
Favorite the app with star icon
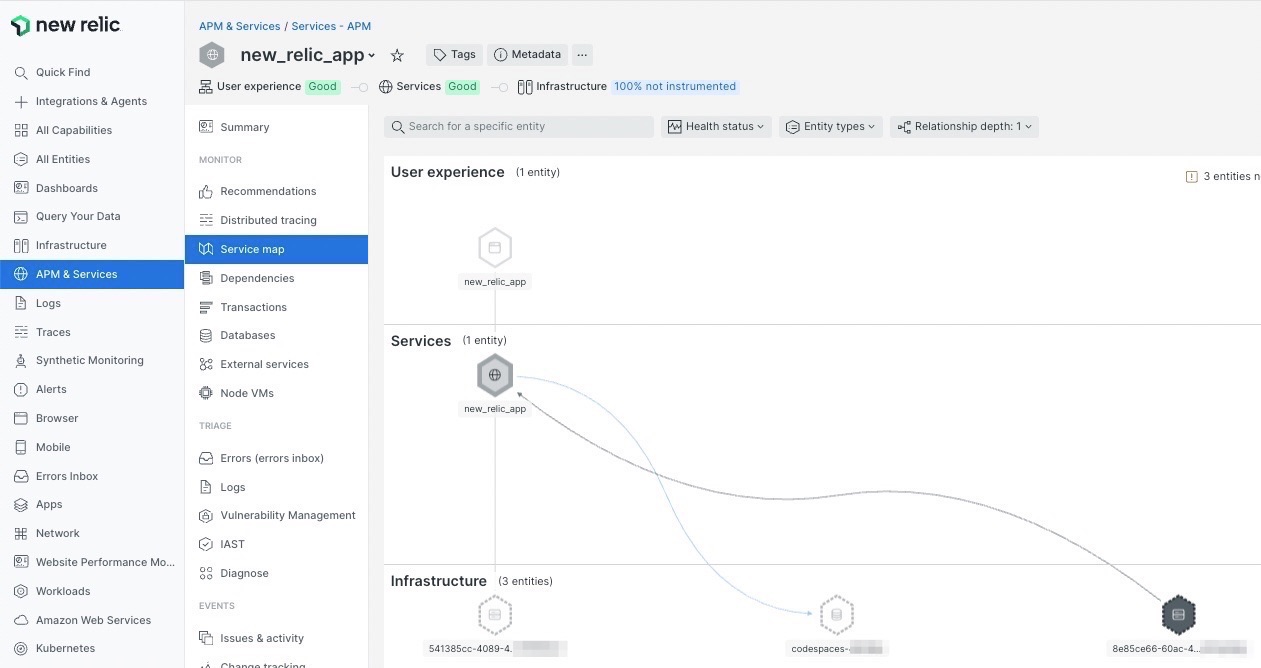click(397, 56)
